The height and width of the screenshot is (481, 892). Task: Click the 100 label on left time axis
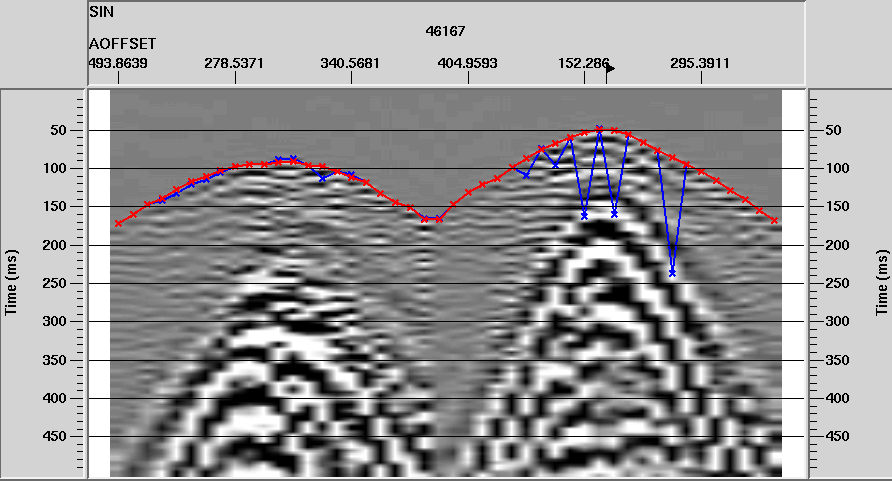click(x=55, y=168)
